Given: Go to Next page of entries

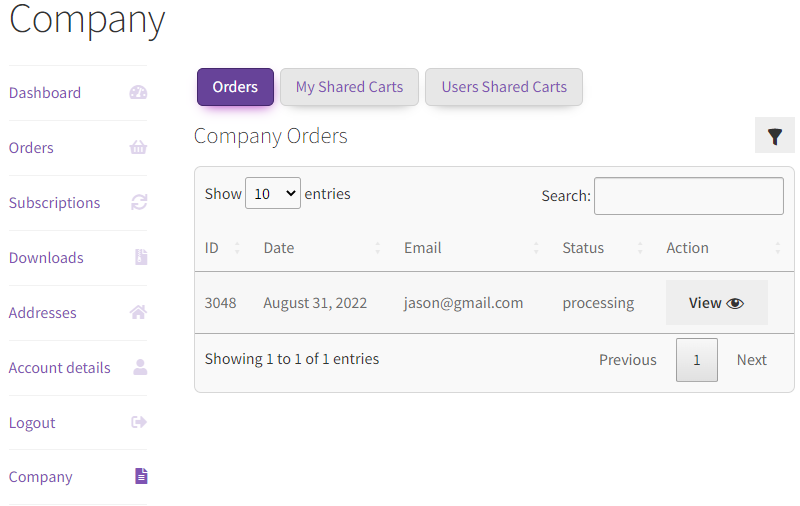Looking at the screenshot, I should [x=752, y=360].
